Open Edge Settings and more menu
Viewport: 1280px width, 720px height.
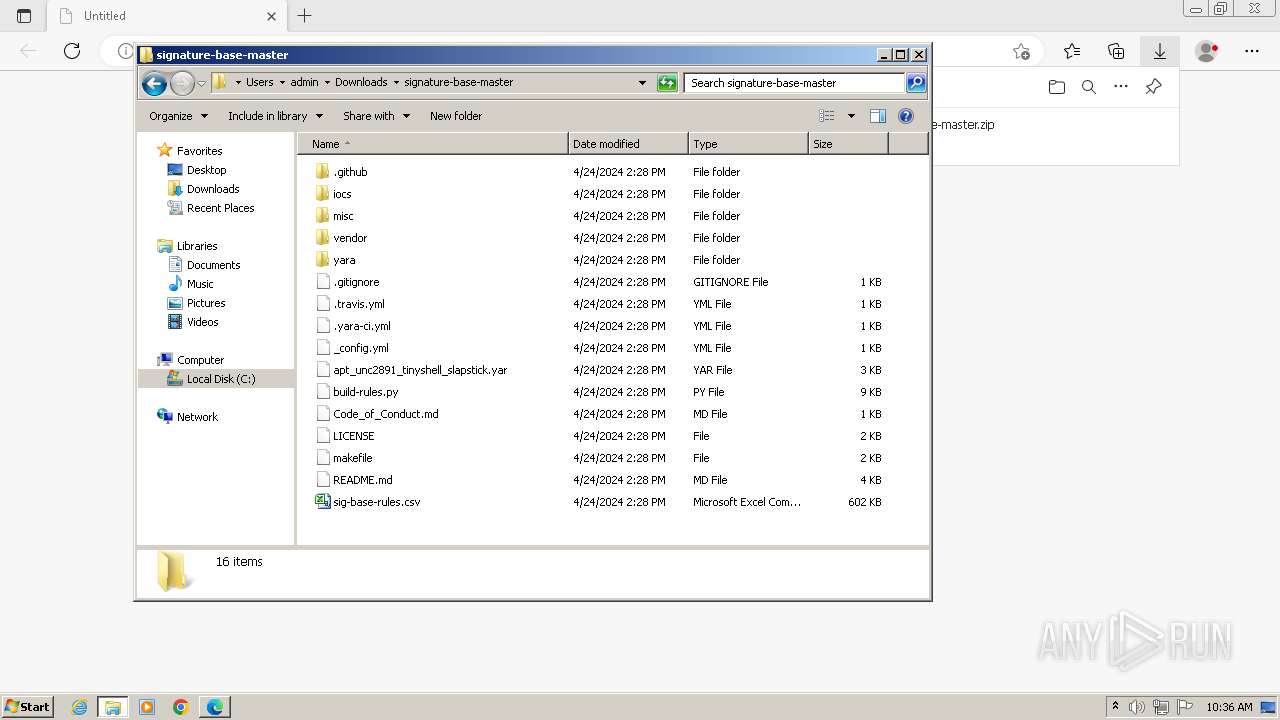tap(1252, 51)
